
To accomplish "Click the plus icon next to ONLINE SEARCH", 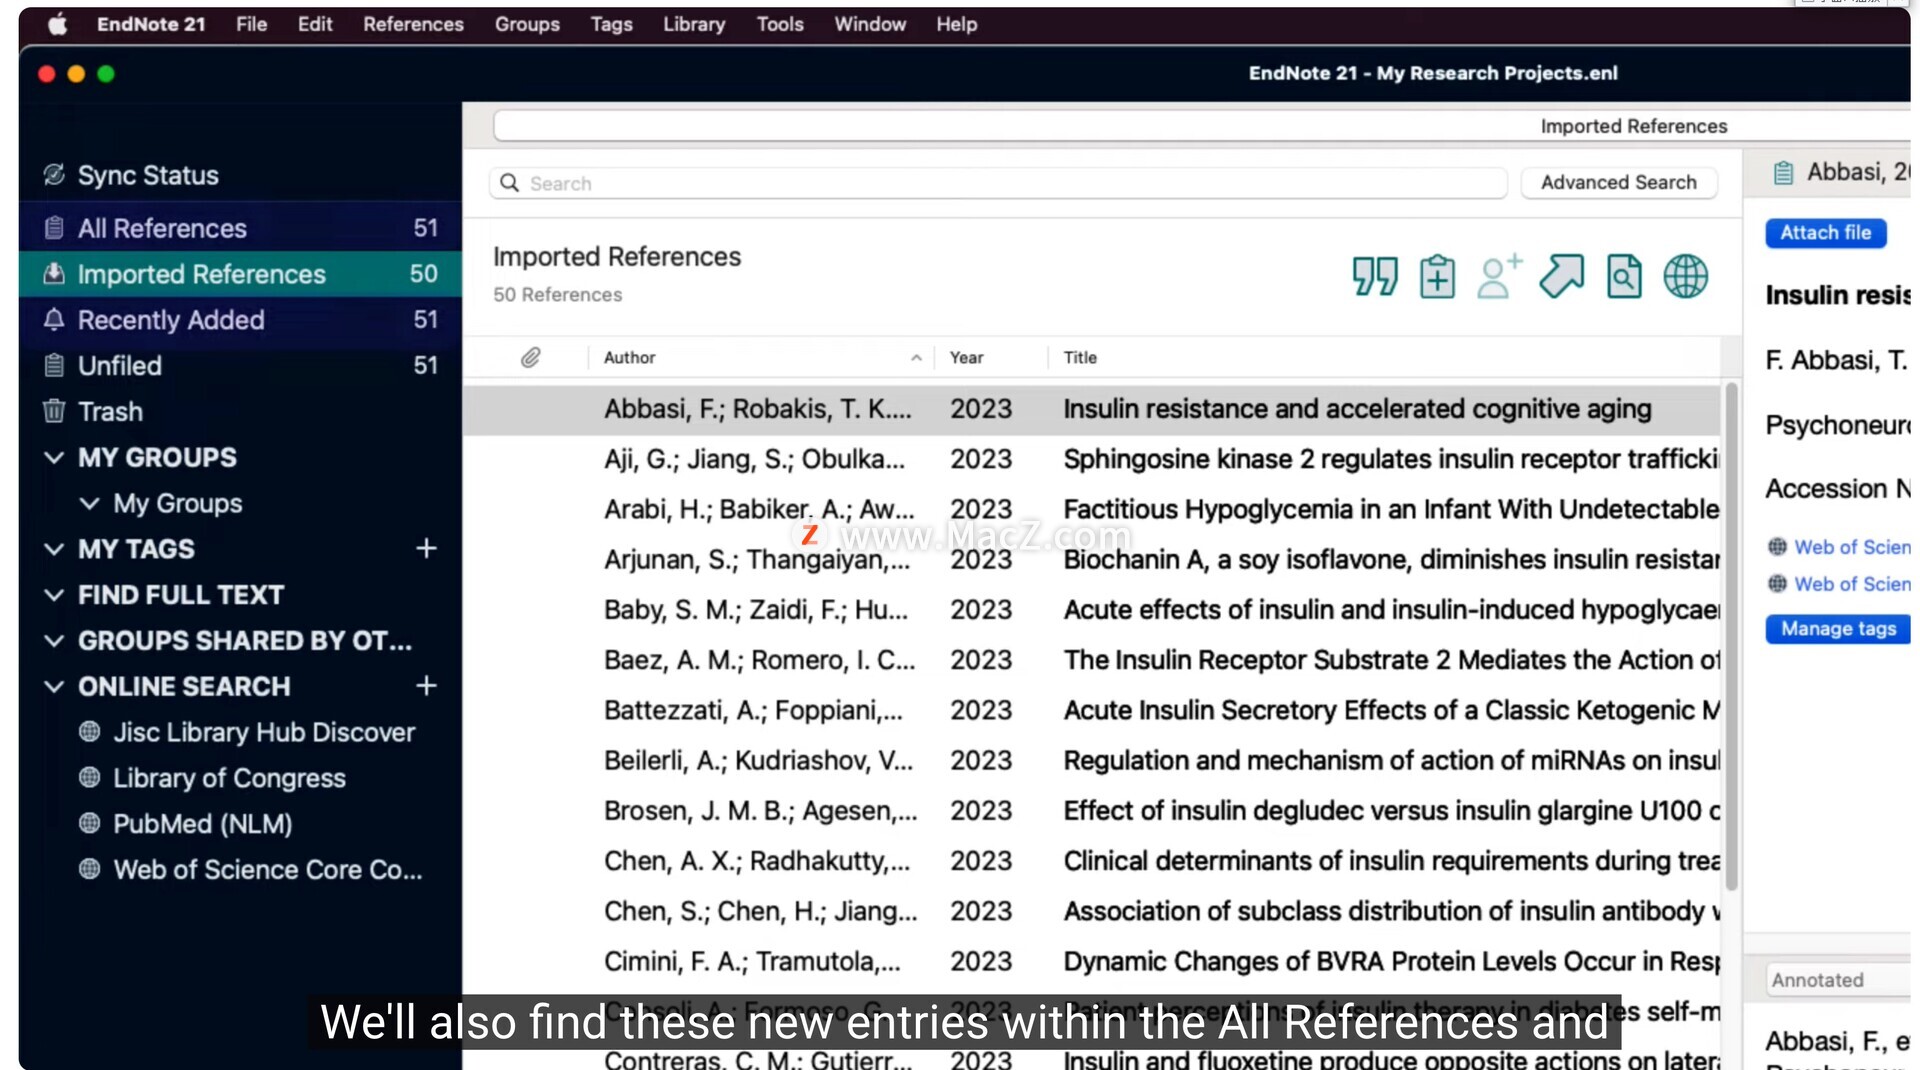I will [x=426, y=686].
